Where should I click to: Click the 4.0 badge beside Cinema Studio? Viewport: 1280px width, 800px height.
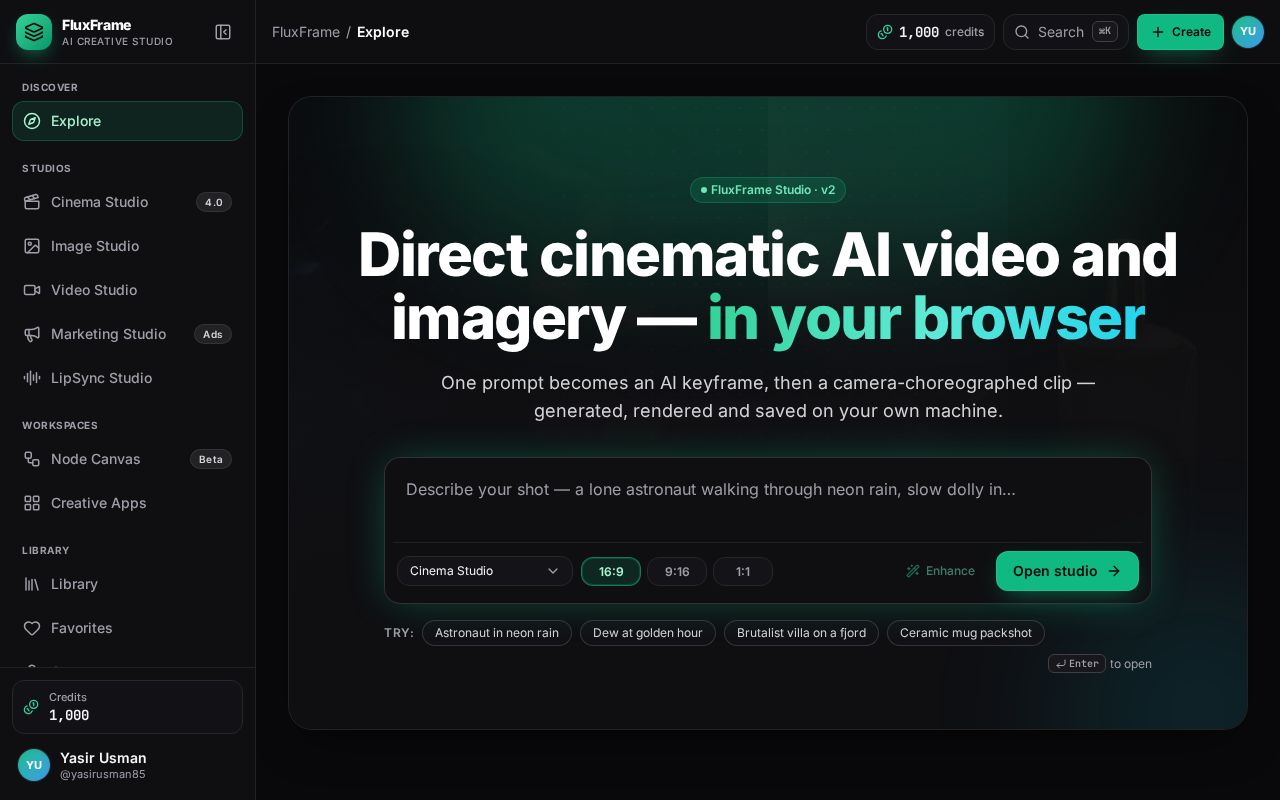pos(214,202)
